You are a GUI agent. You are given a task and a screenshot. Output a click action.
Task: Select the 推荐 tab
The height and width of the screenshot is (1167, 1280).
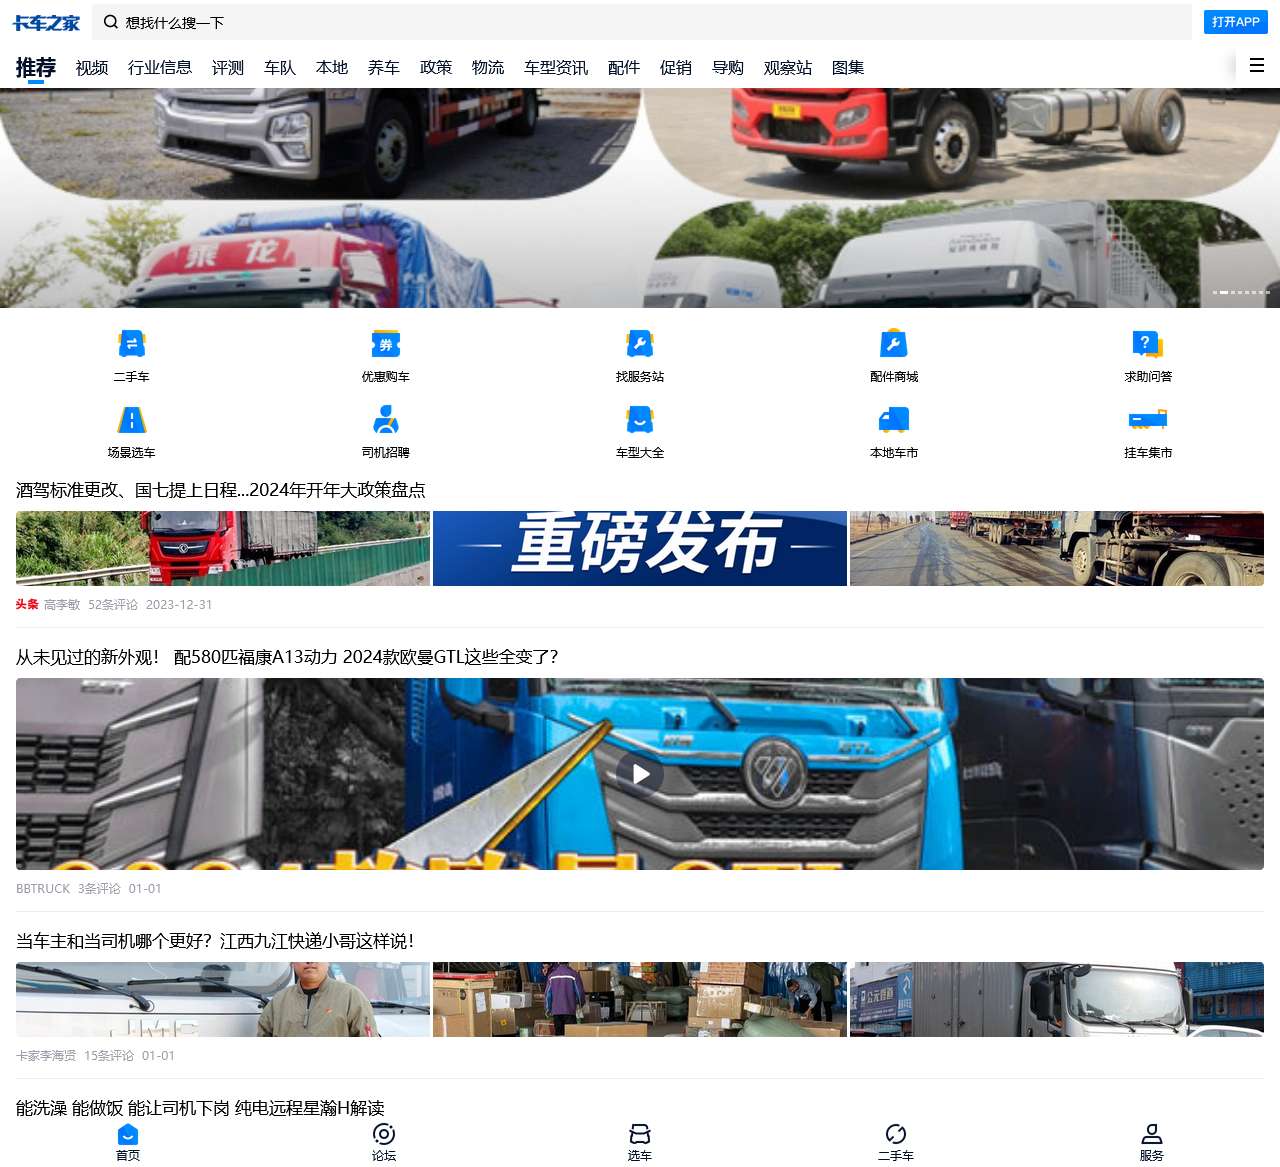36,68
